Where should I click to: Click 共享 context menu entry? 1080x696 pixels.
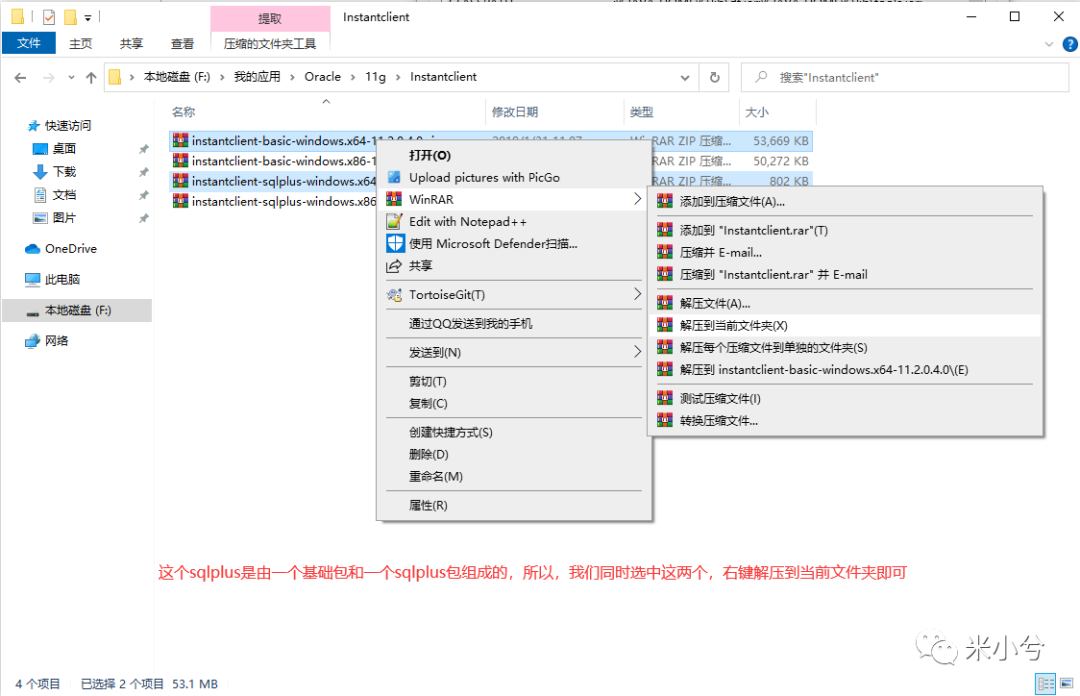click(514, 265)
